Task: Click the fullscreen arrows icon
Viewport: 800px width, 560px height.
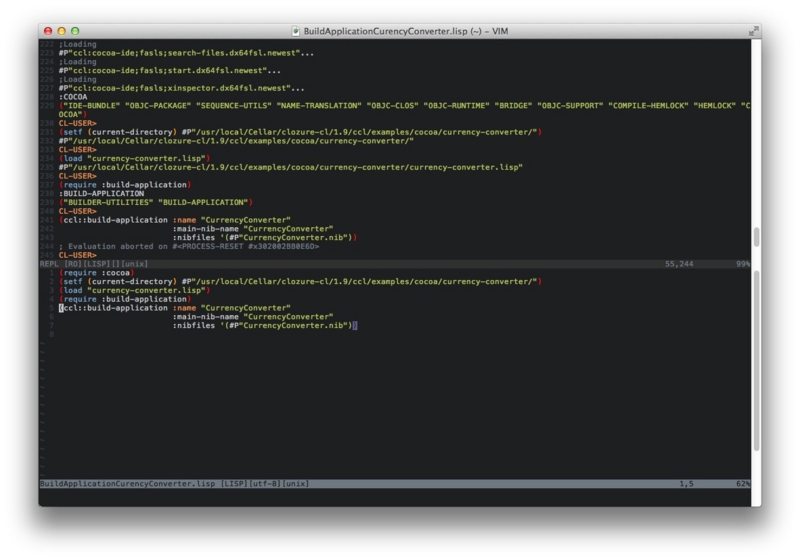Action: (753, 31)
